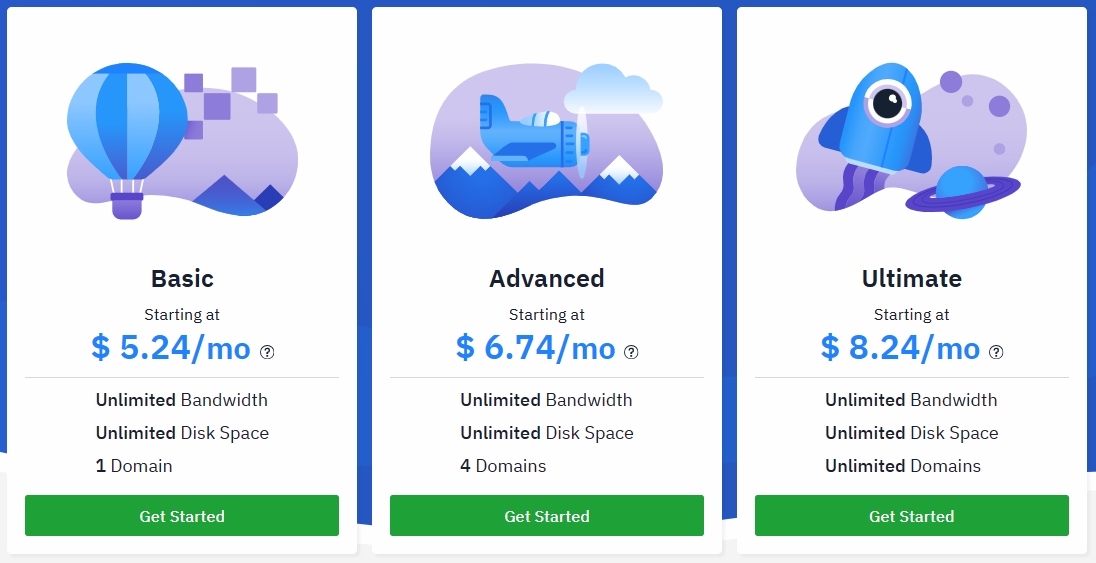Get Started with the Basic plan

[x=182, y=515]
